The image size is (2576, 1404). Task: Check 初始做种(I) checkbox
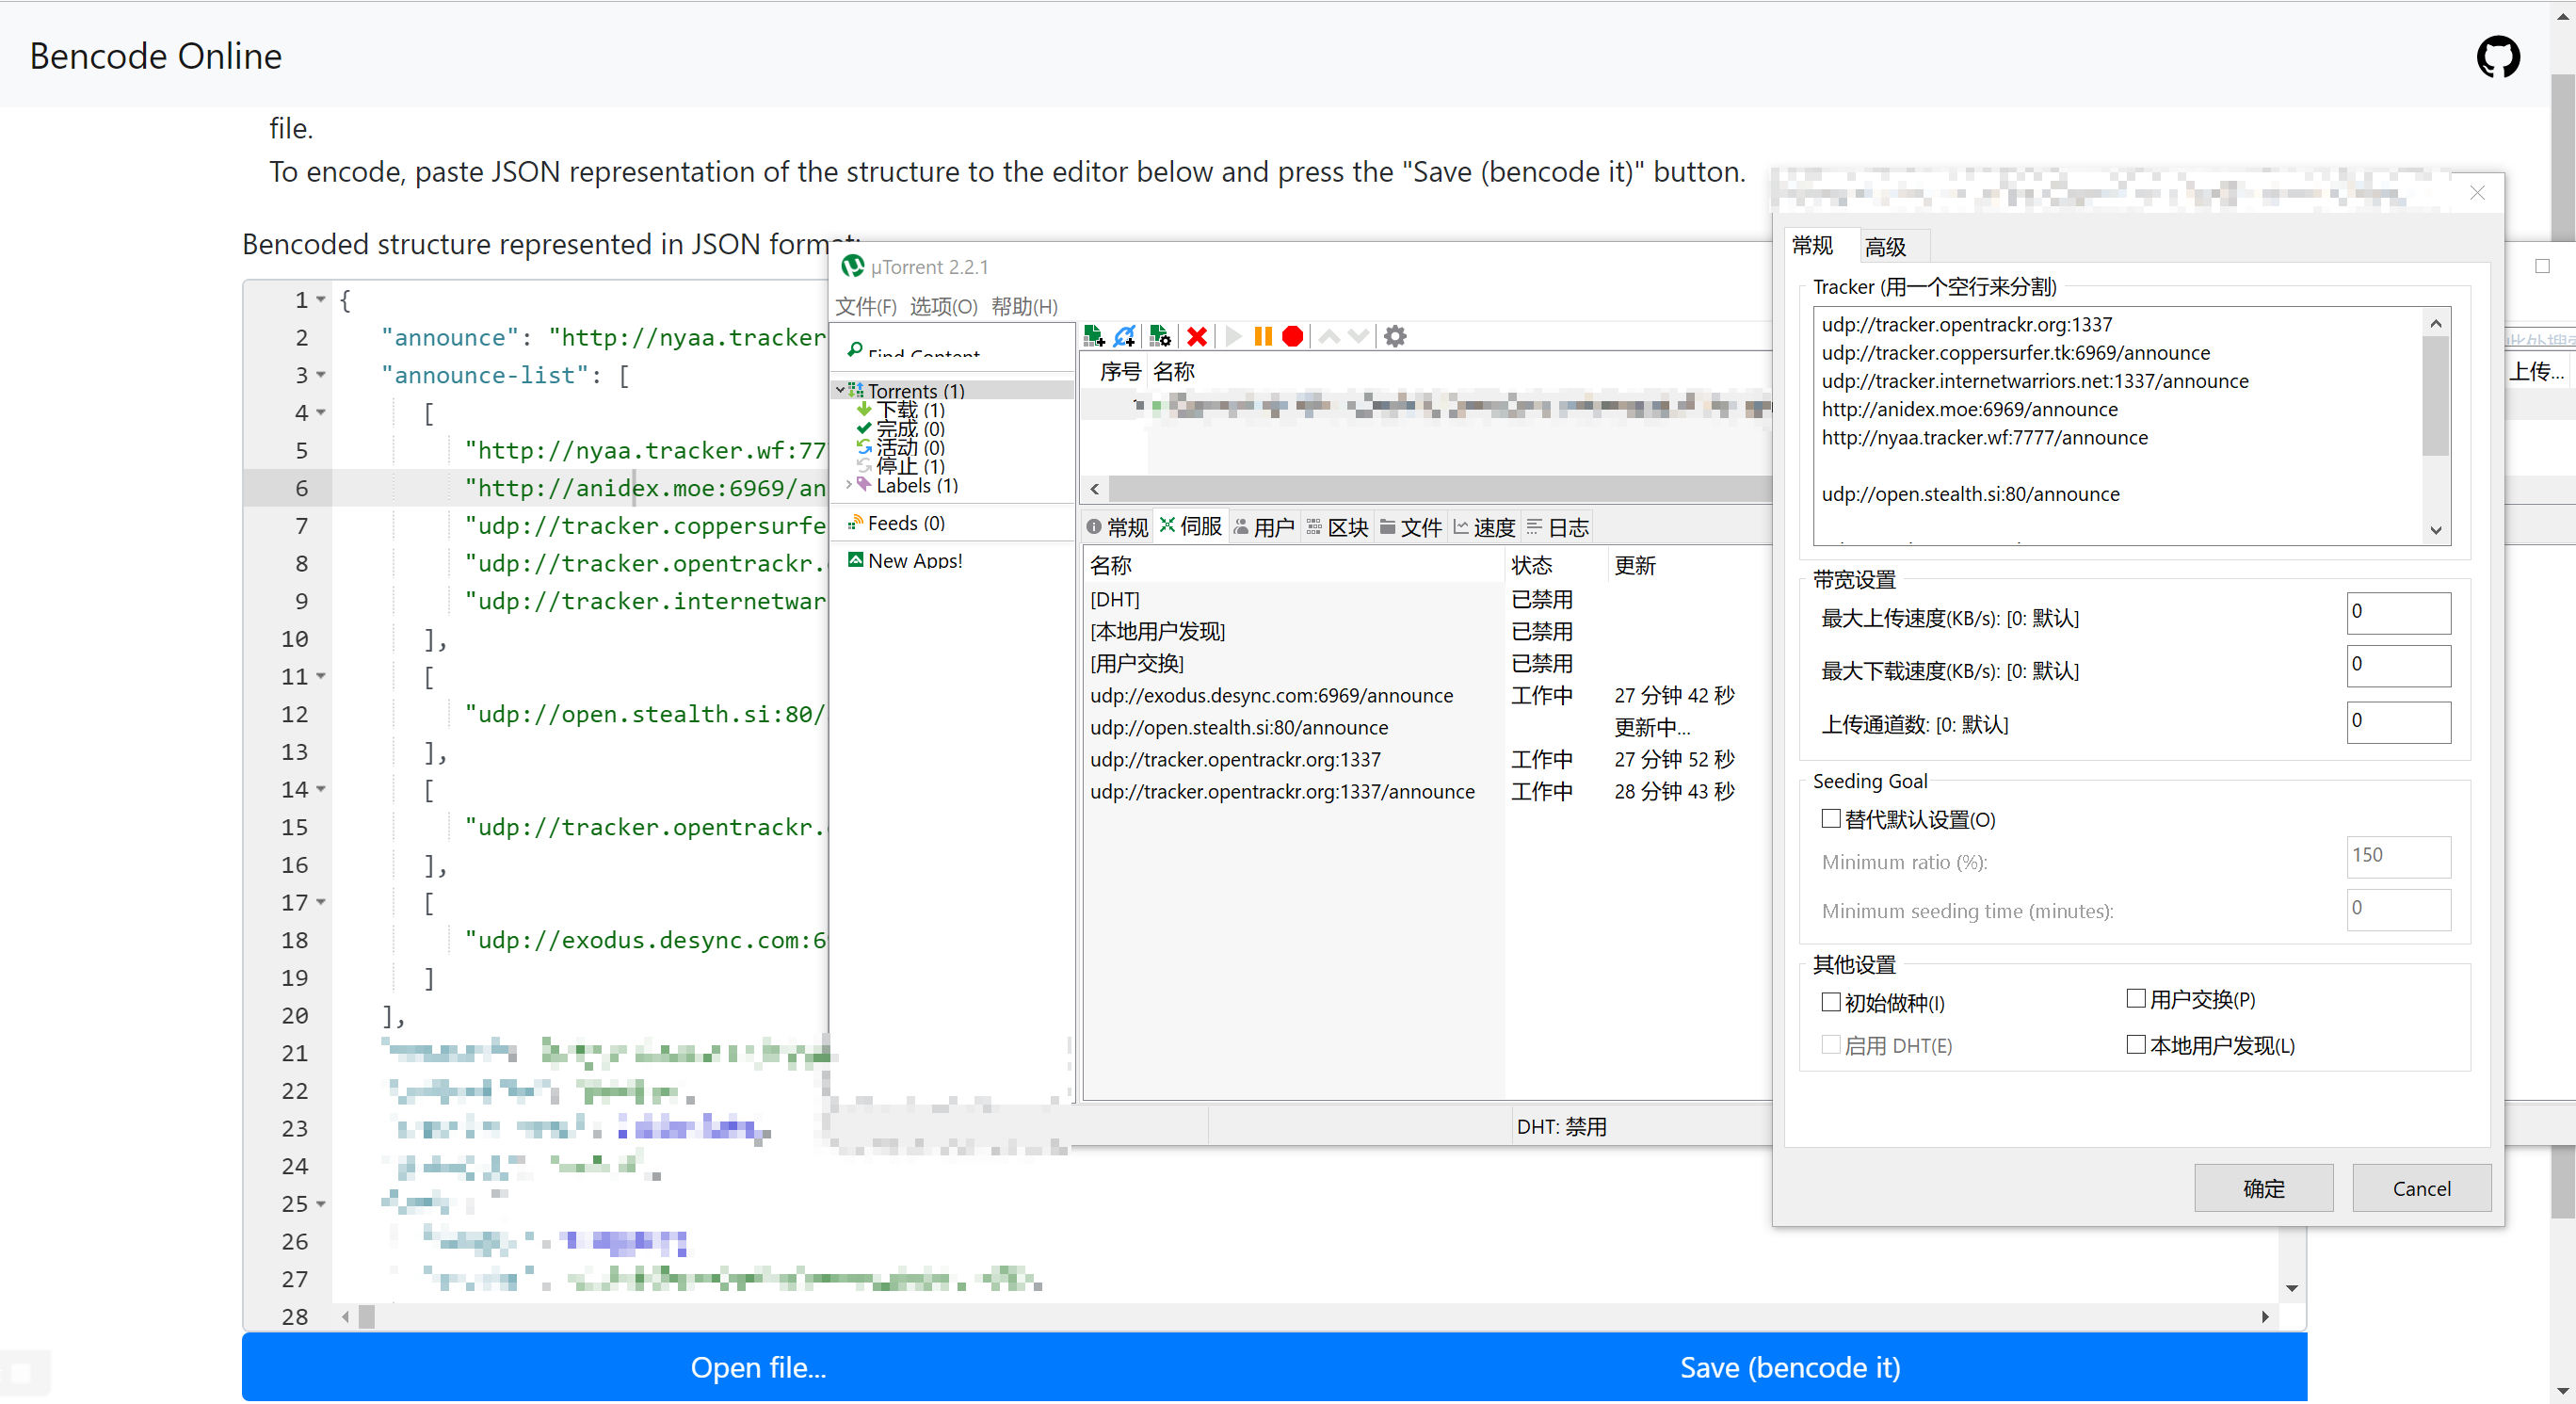point(1830,1002)
